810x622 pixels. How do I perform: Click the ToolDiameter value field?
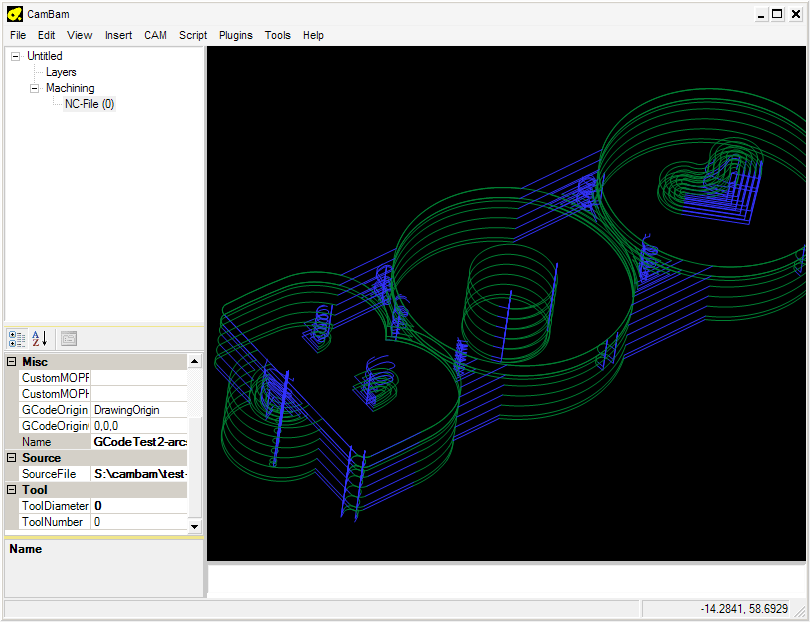coord(138,506)
